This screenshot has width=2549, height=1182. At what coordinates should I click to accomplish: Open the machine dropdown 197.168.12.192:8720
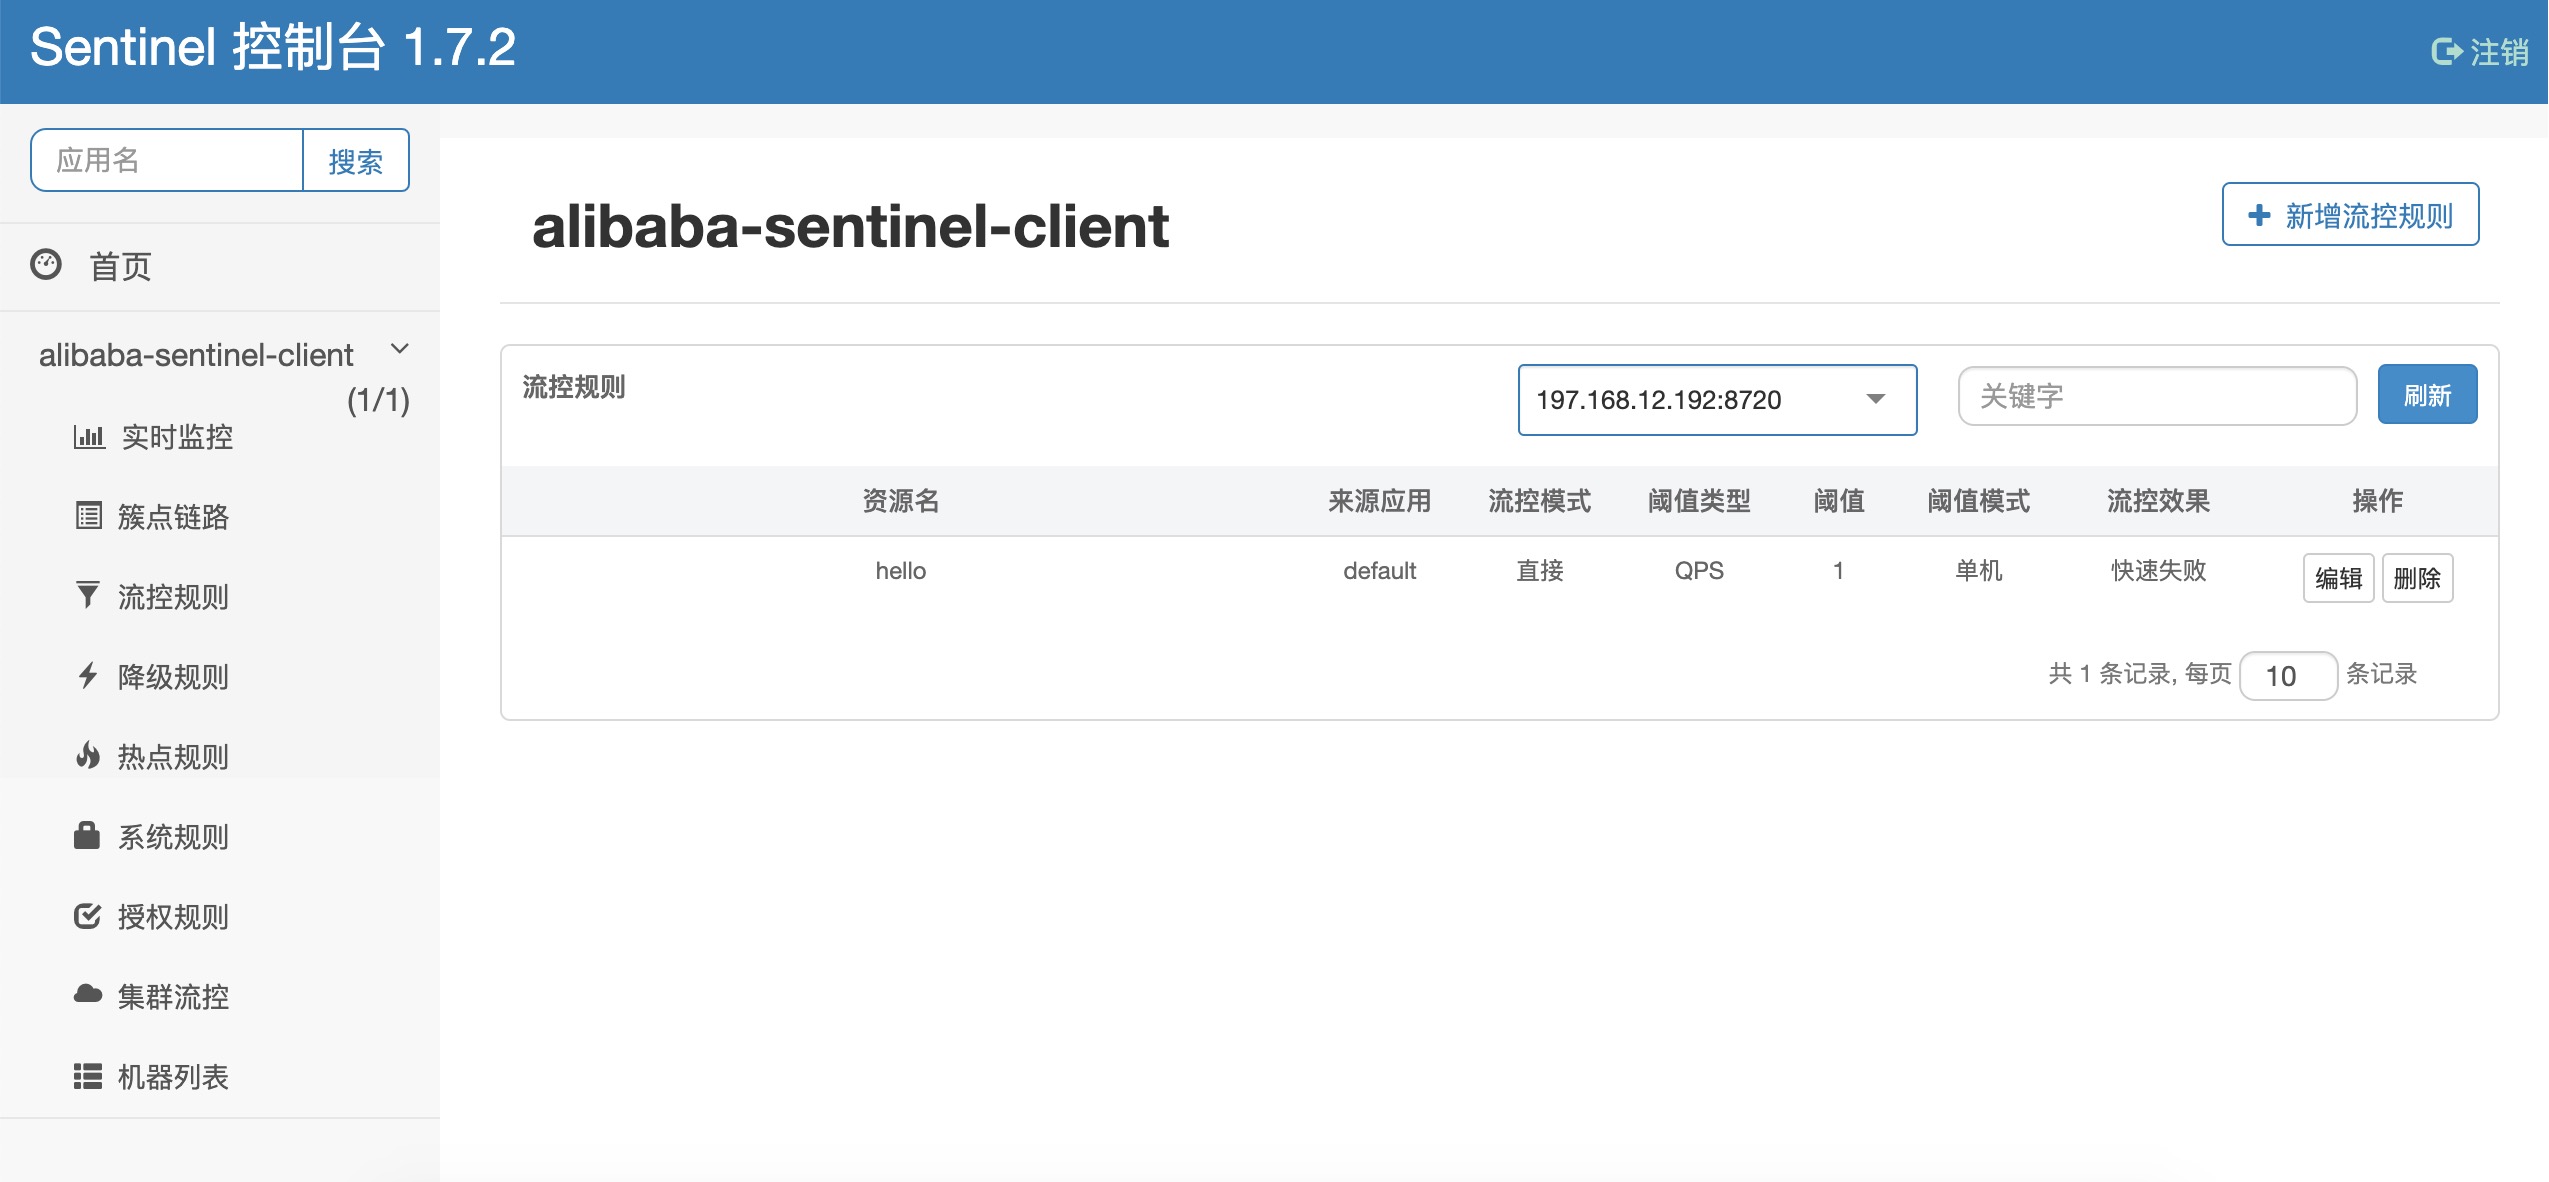[1717, 400]
